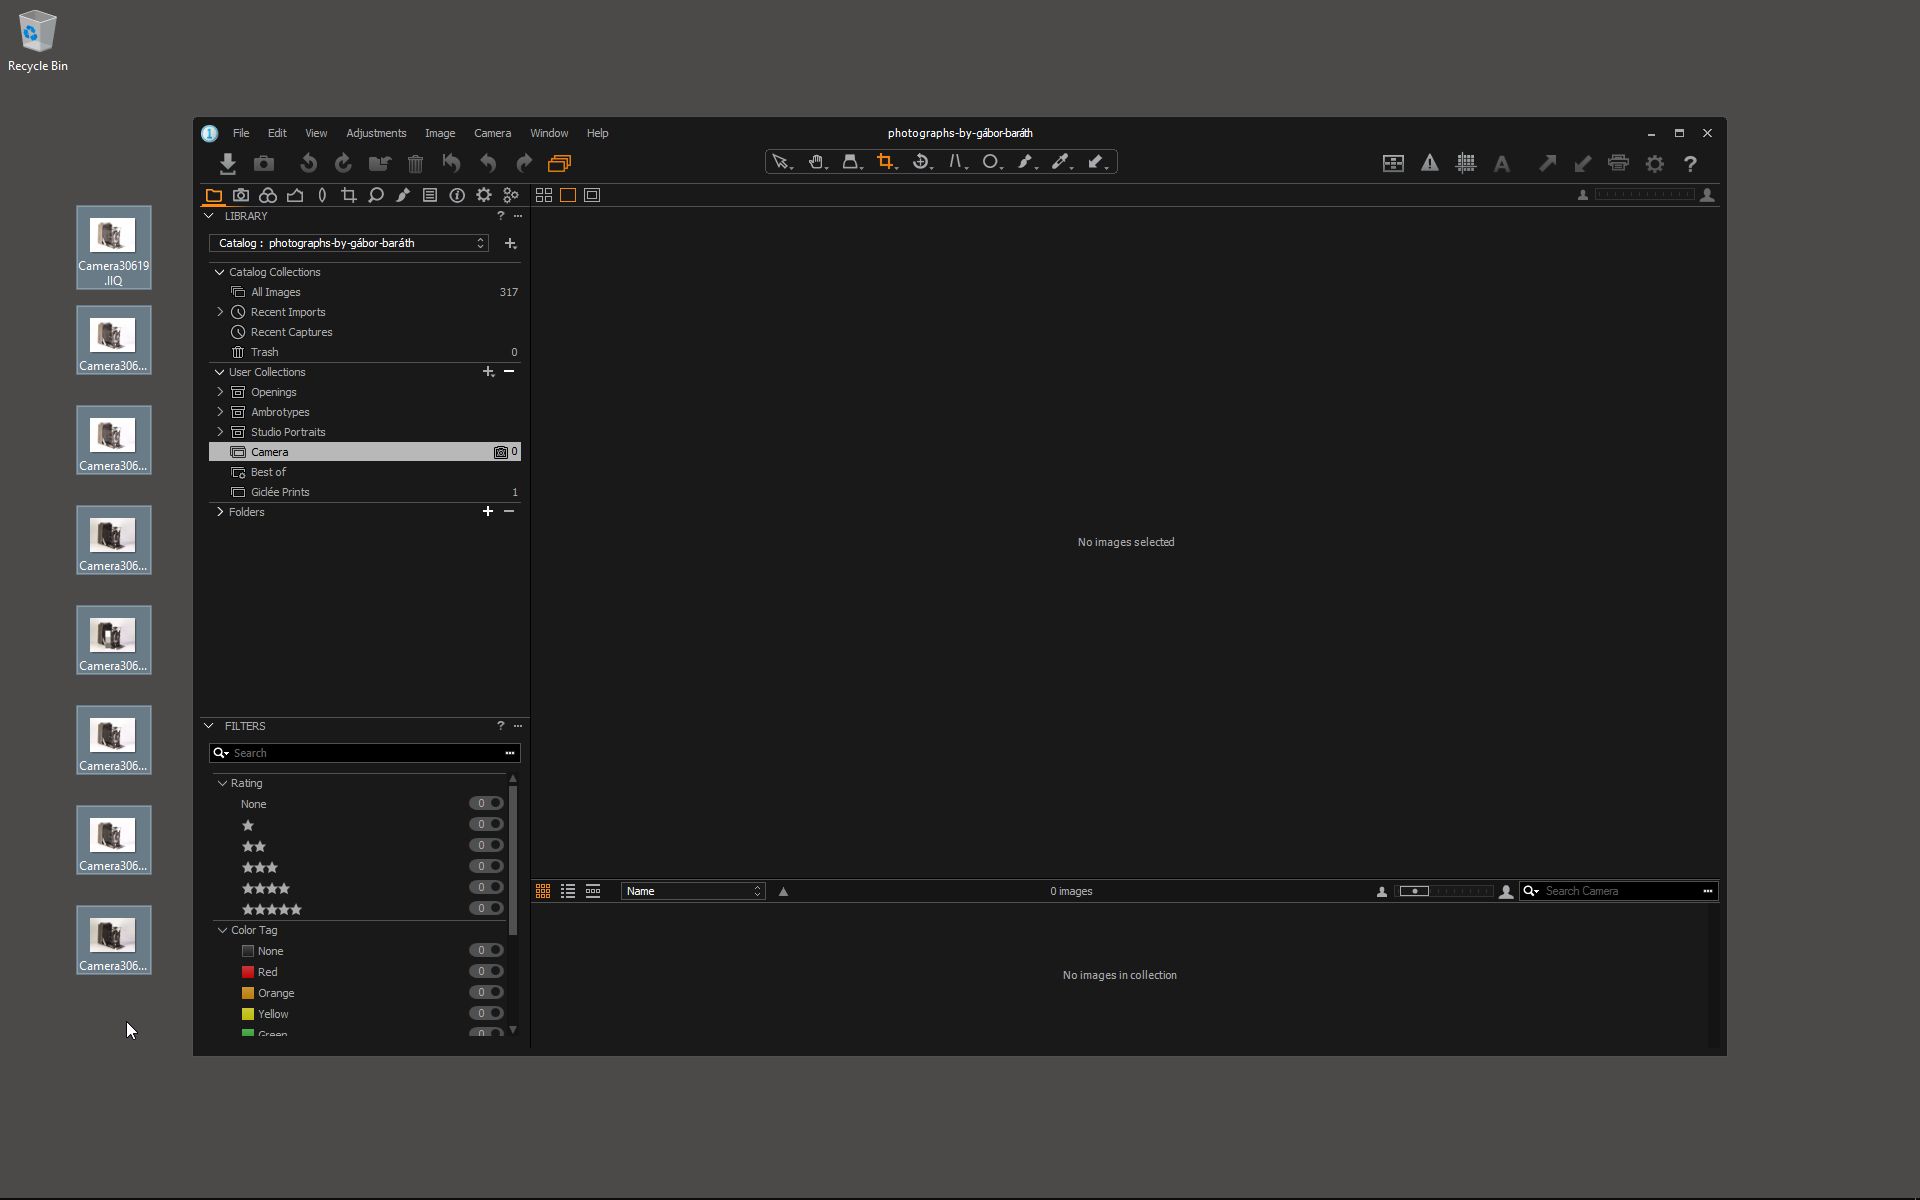Click the copy adjustments up-arrow icon
Image resolution: width=1920 pixels, height=1200 pixels.
[1547, 163]
